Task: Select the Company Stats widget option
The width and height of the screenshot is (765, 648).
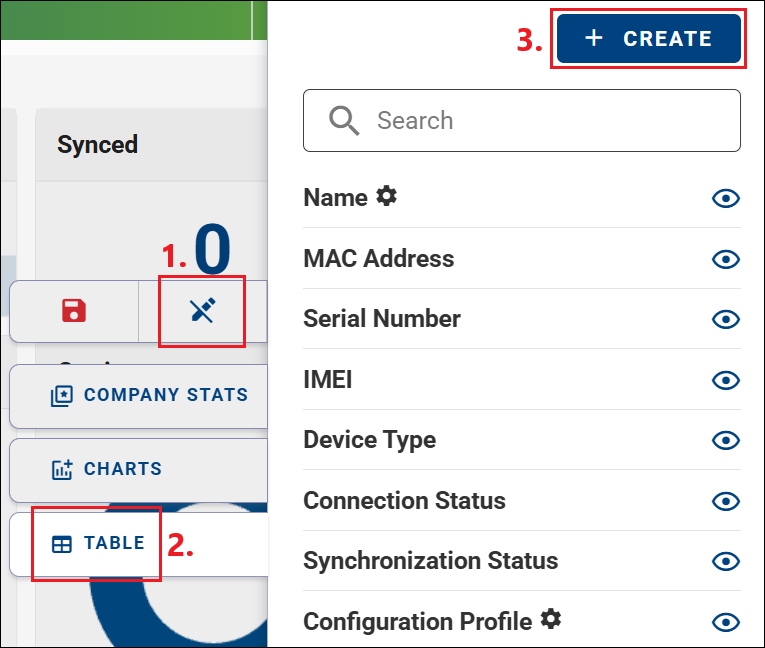Action: click(138, 396)
